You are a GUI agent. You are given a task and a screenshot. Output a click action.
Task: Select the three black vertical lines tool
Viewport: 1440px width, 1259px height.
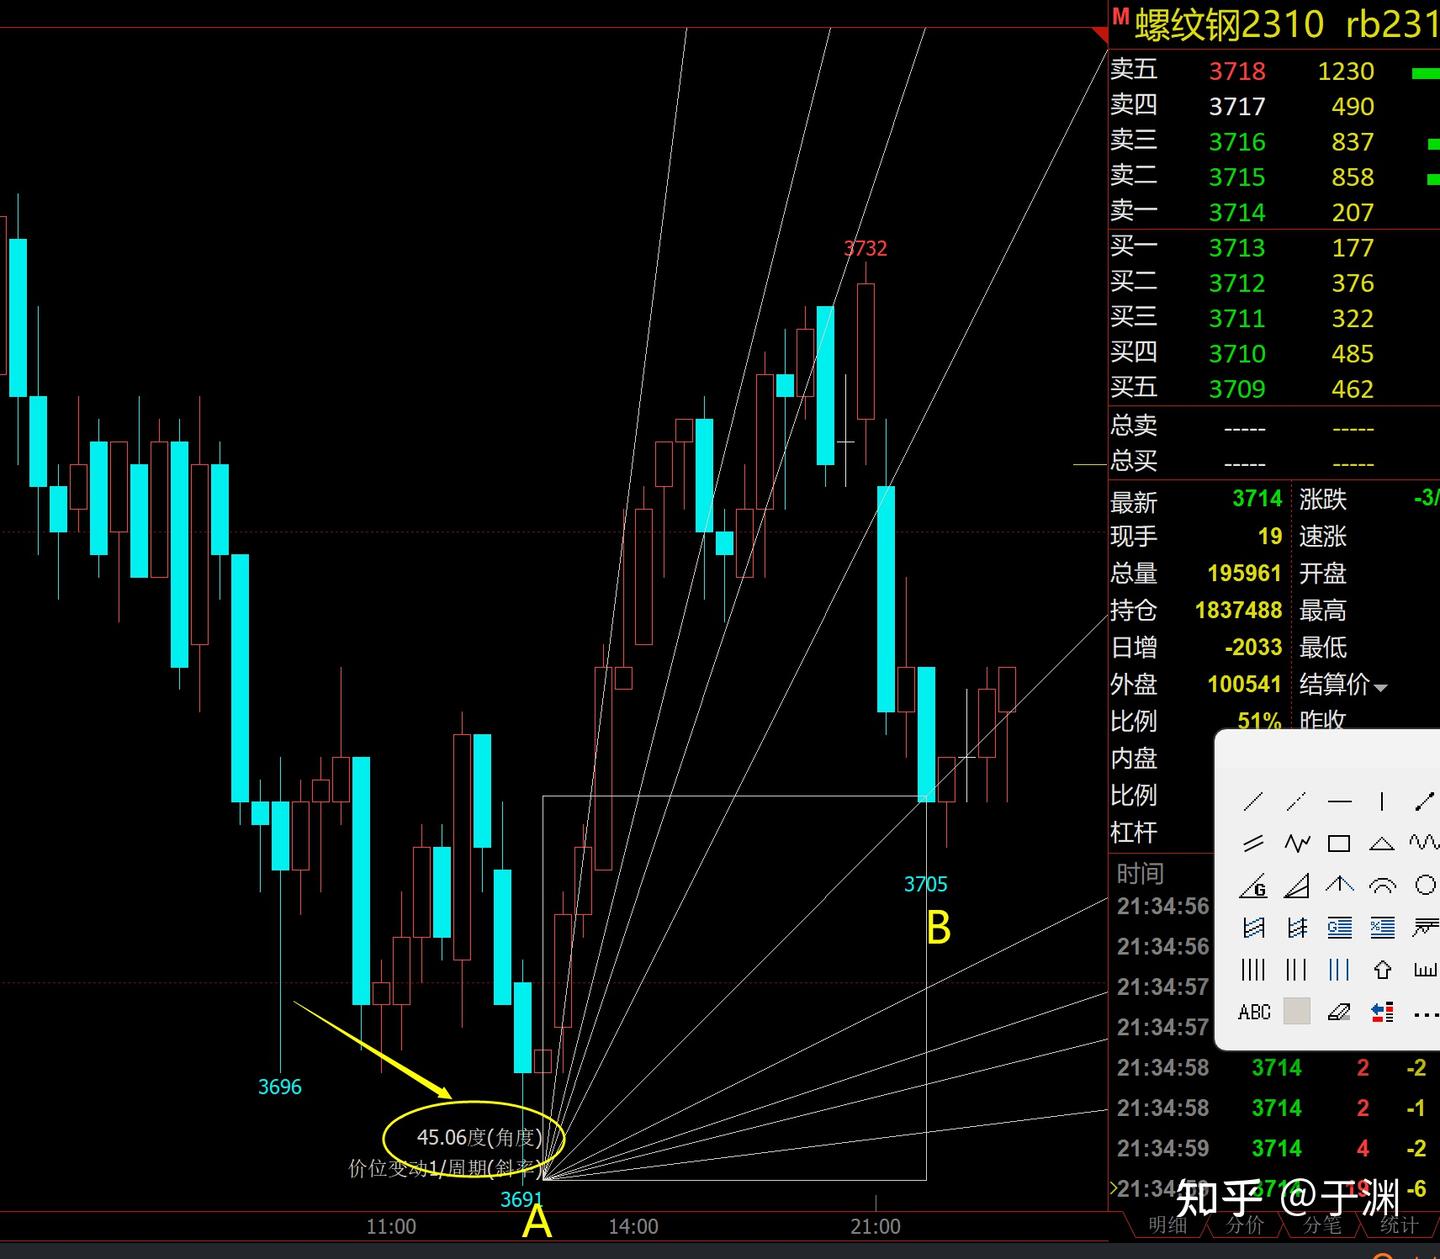(x=1296, y=970)
